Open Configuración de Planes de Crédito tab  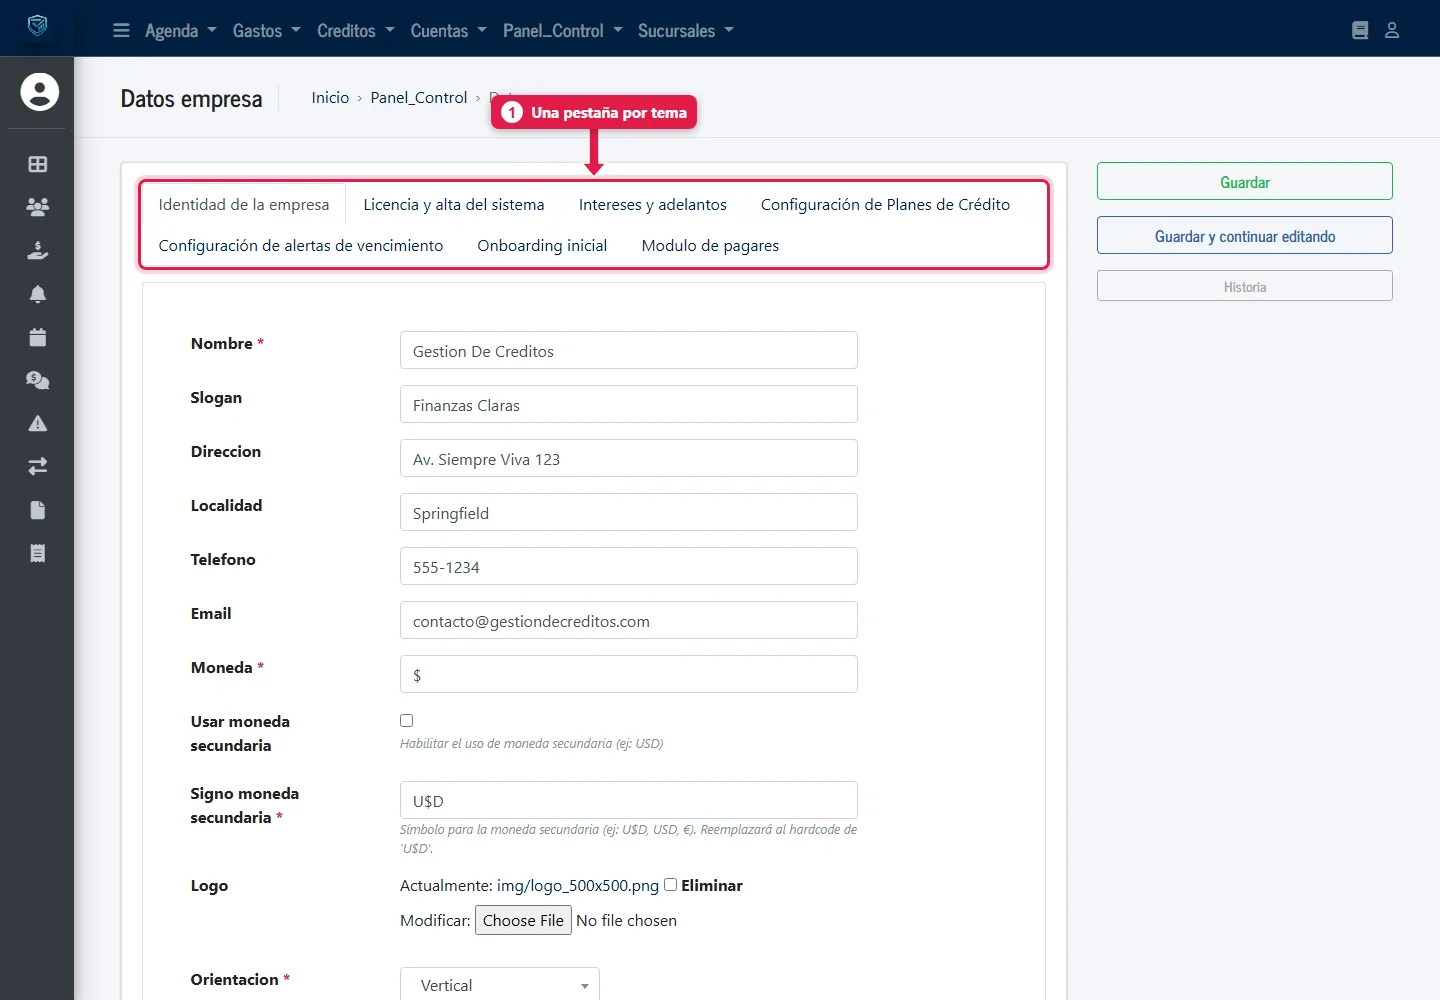[886, 204]
